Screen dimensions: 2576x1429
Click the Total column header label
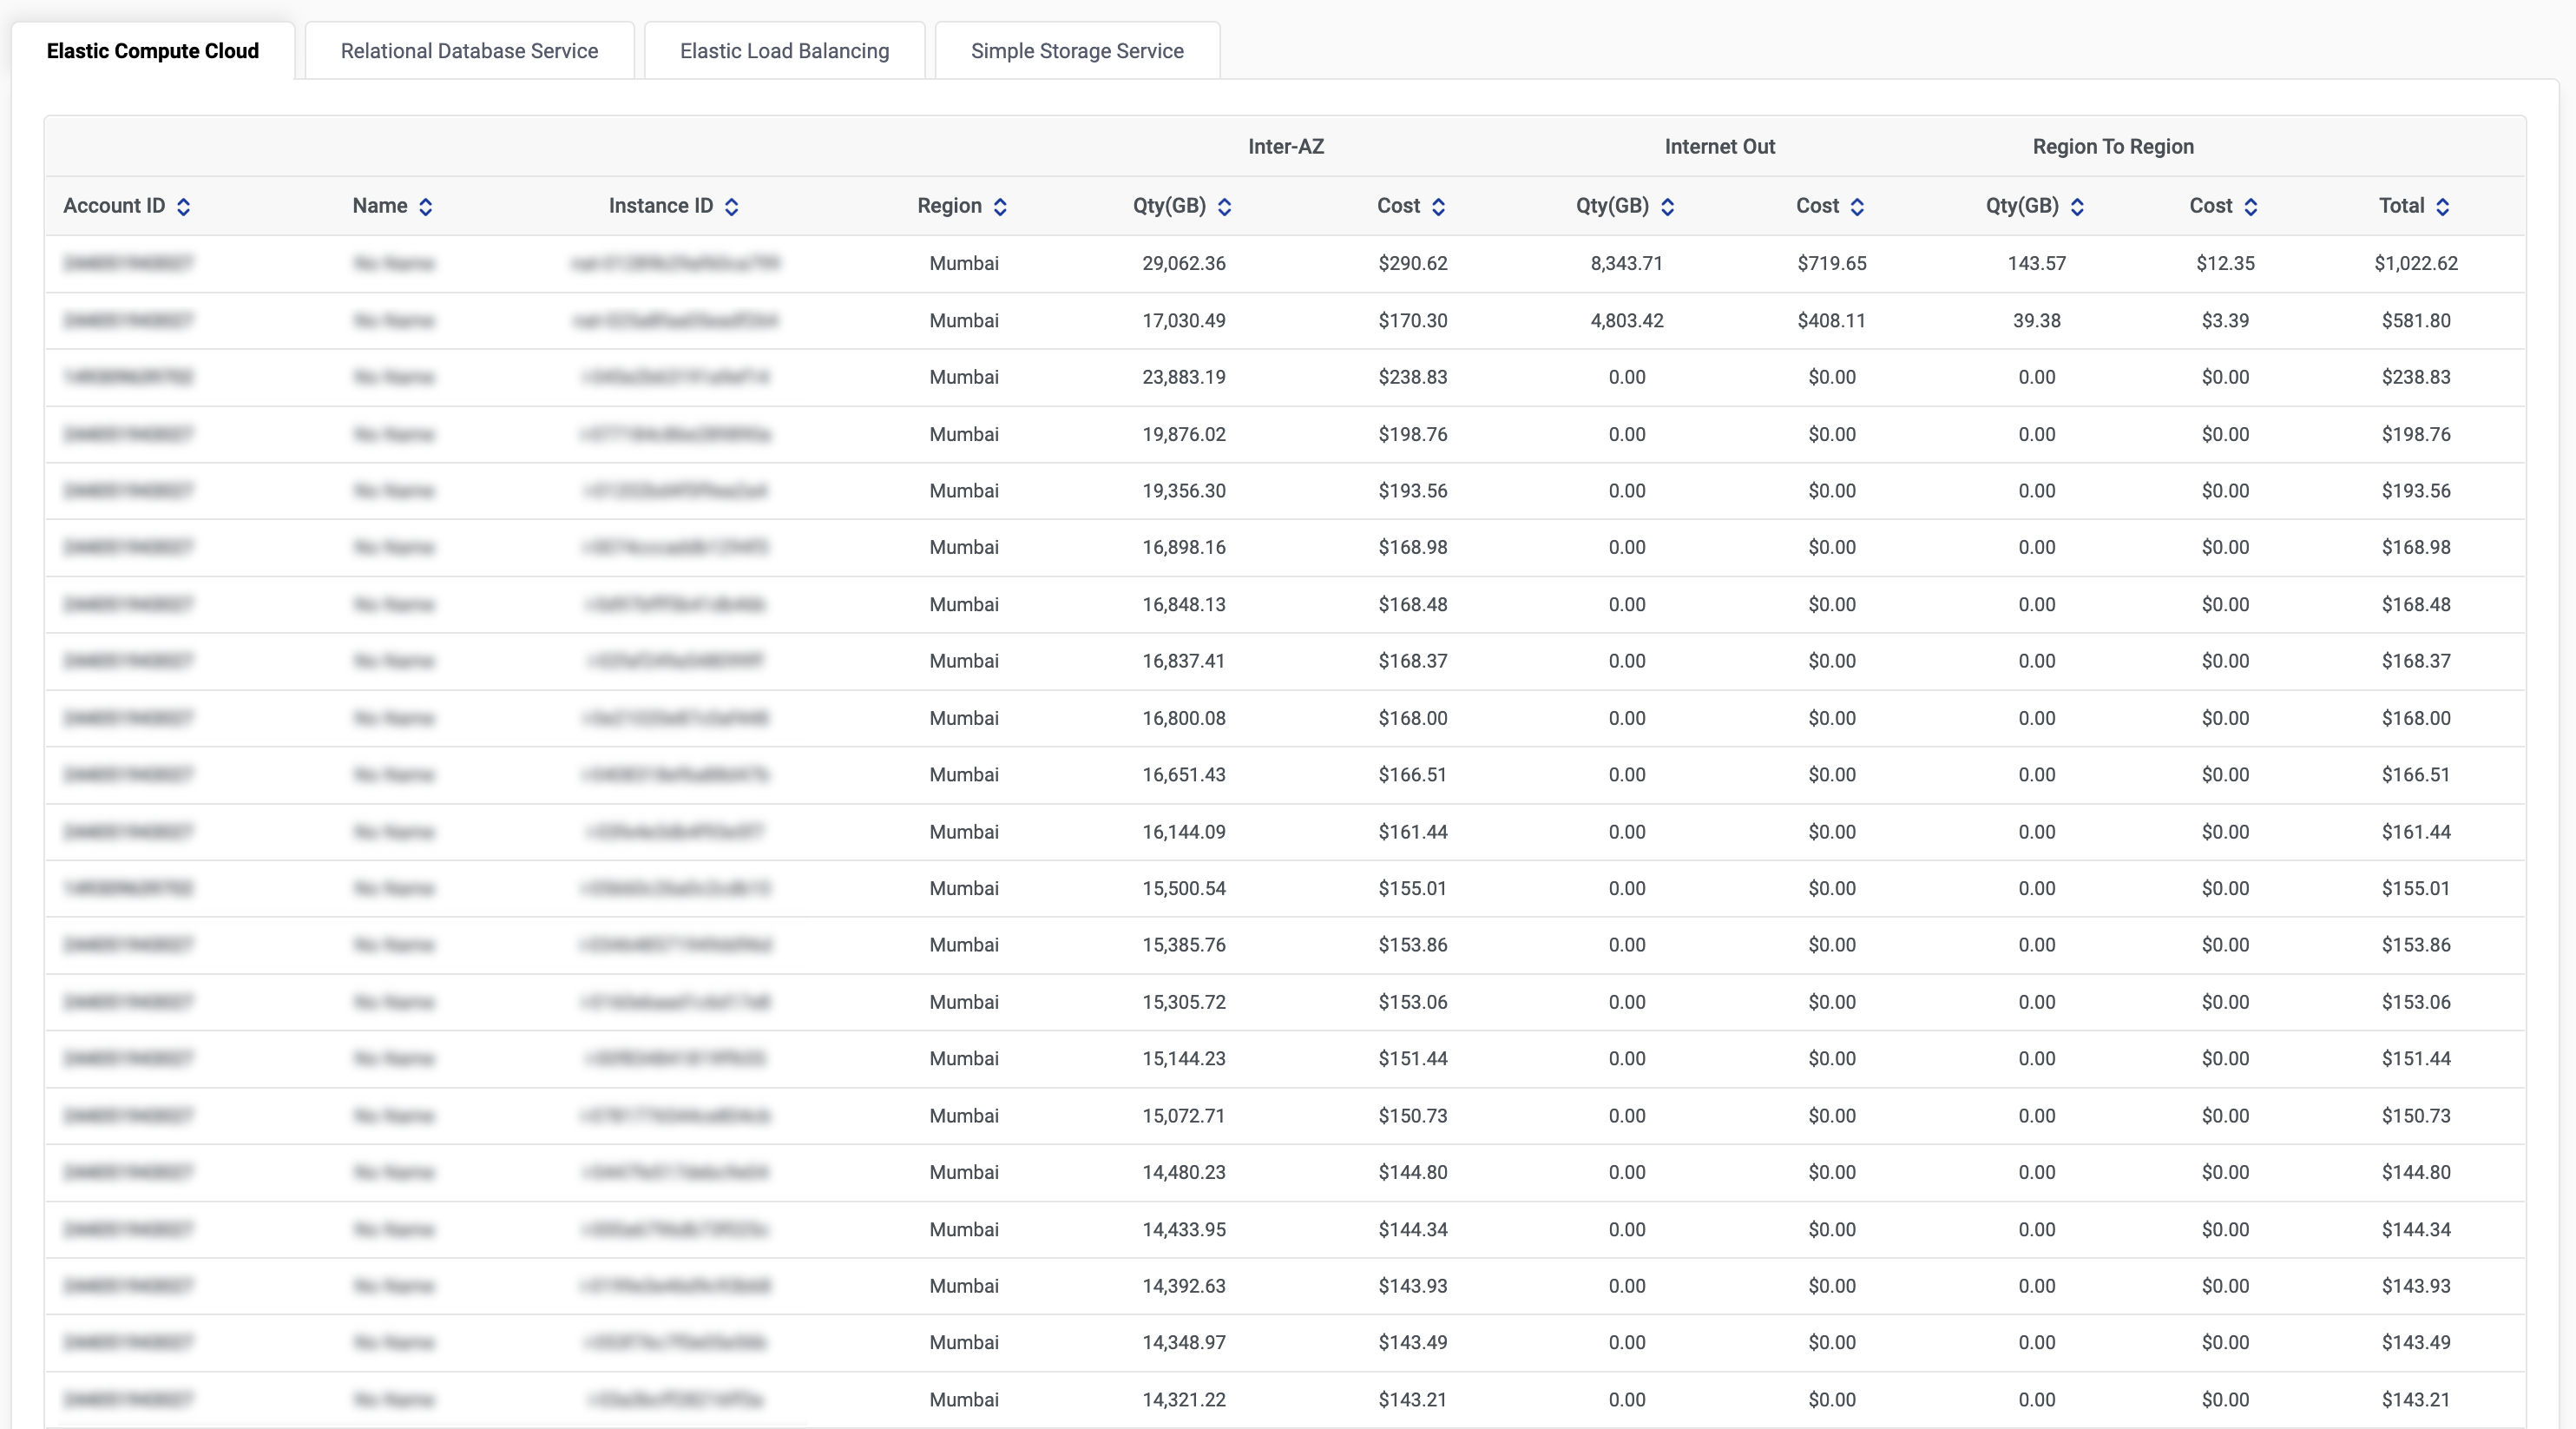(2402, 206)
